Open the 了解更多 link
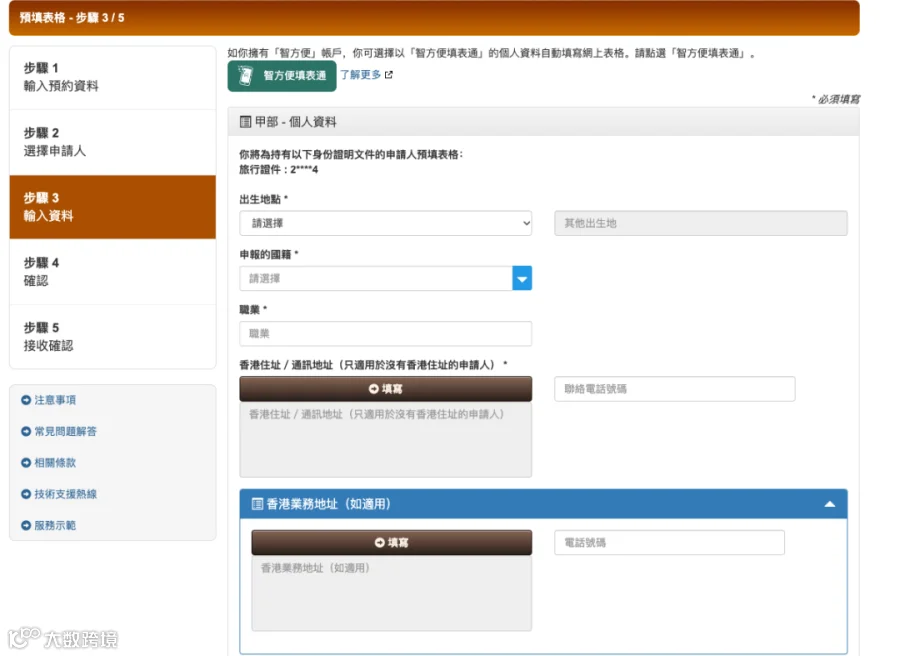900x656 pixels. pyautogui.click(x=360, y=75)
